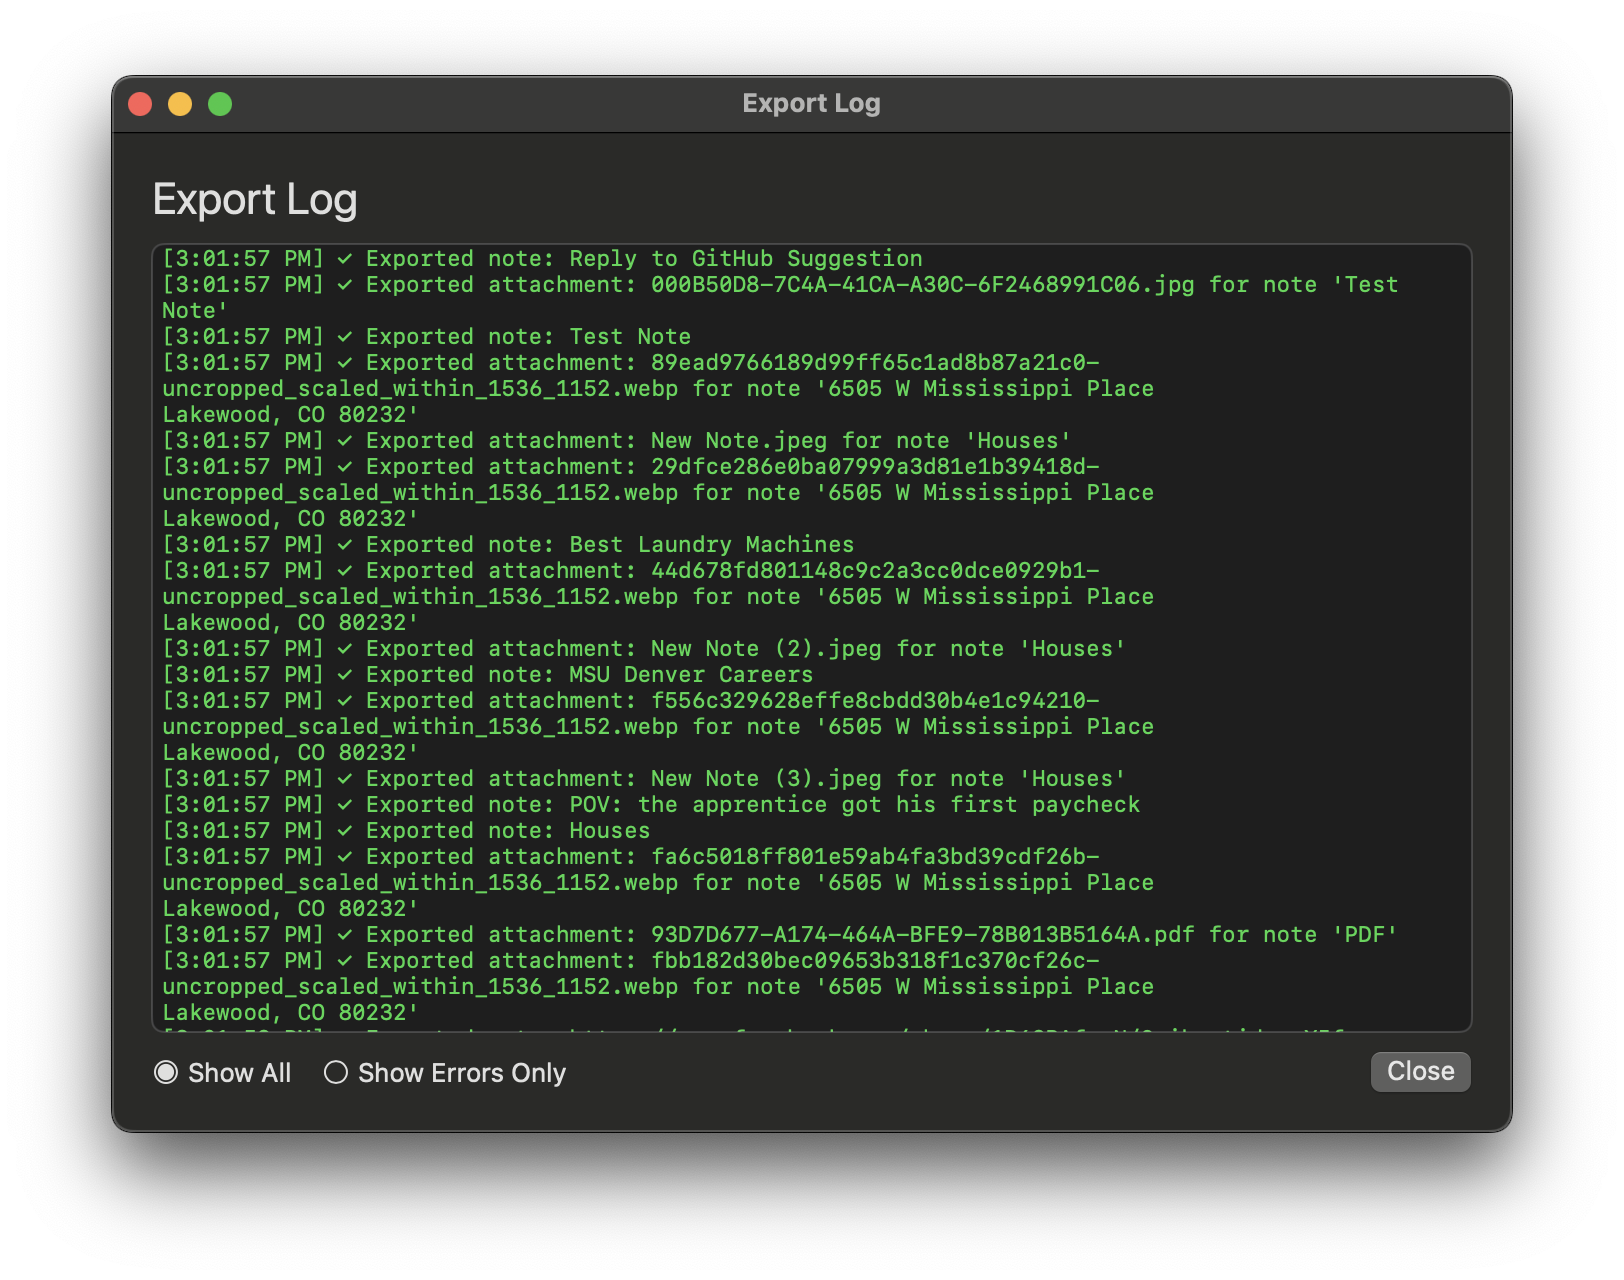Click the log line 'MSU Denver Careers'

pyautogui.click(x=488, y=675)
